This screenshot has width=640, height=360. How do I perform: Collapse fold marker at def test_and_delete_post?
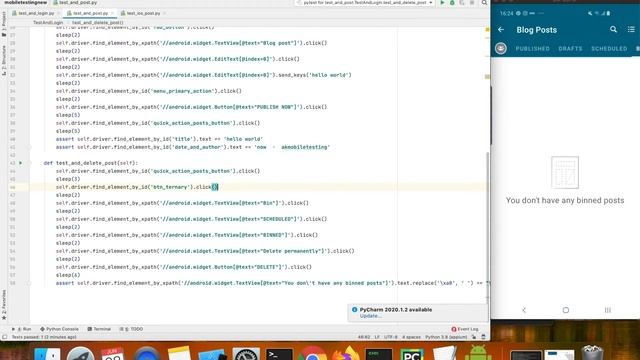coord(29,163)
